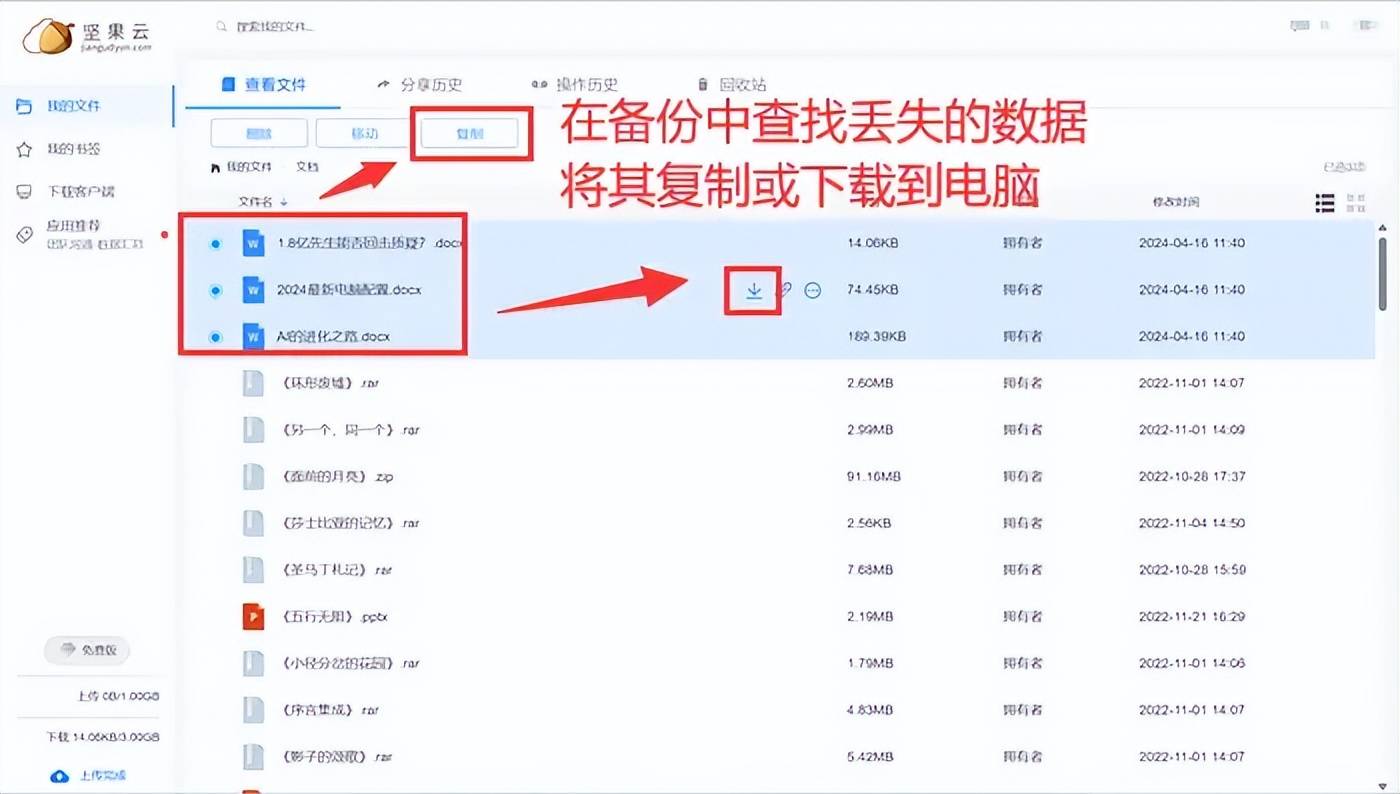This screenshot has width=1400, height=794.
Task: Sort by 文件名 column arrow
Action: click(x=284, y=202)
